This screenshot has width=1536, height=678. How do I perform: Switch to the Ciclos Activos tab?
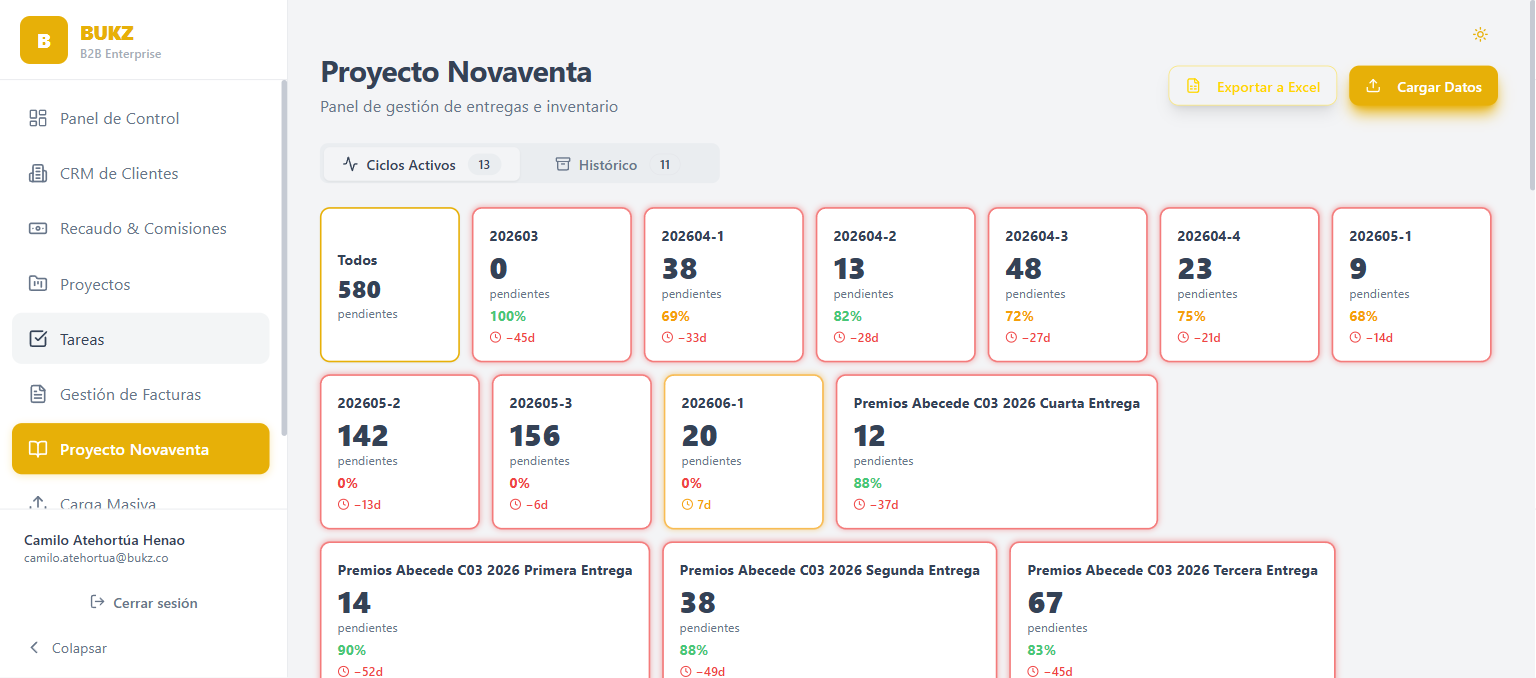pos(421,164)
